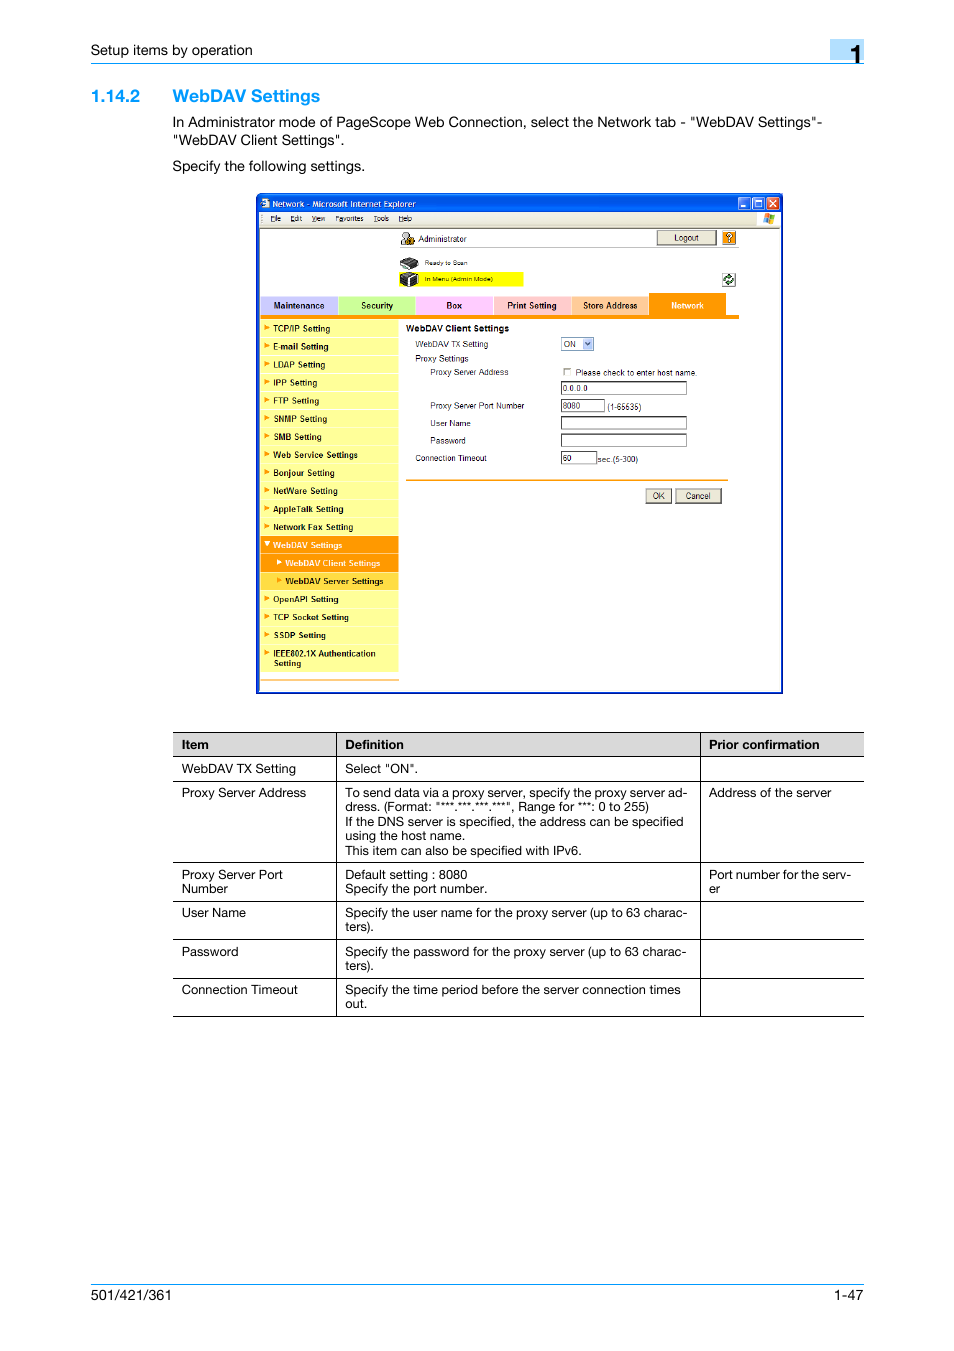Minimize the Internet Explorer window

pyautogui.click(x=744, y=203)
